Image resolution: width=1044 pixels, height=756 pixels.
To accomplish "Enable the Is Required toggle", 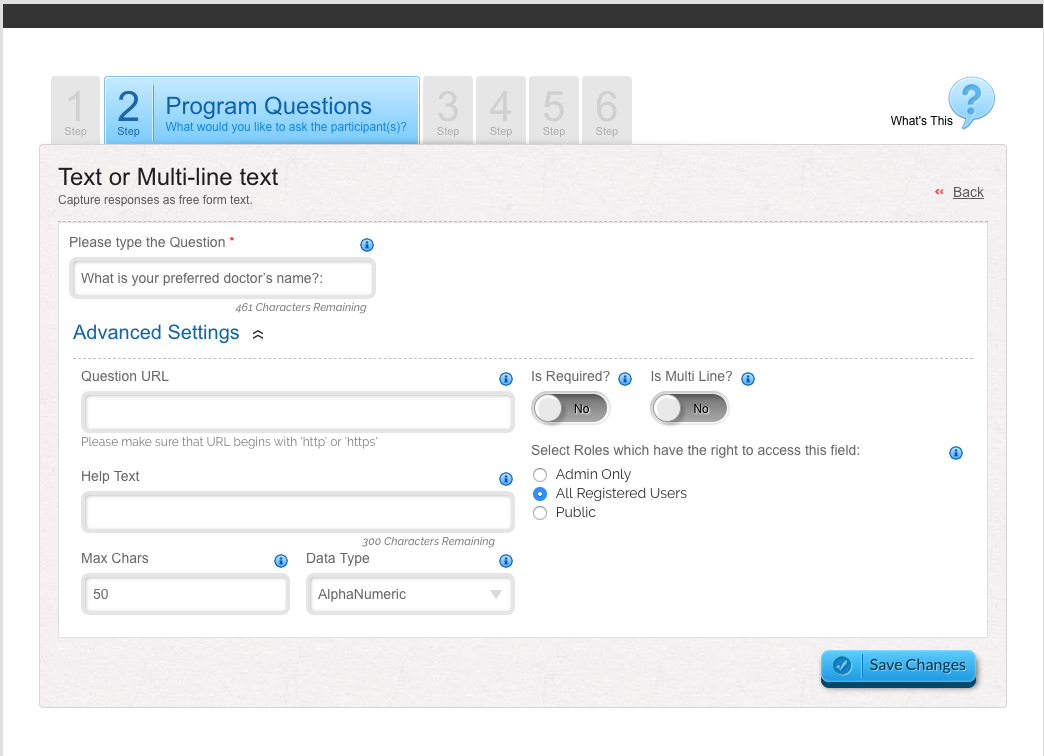I will pos(570,408).
